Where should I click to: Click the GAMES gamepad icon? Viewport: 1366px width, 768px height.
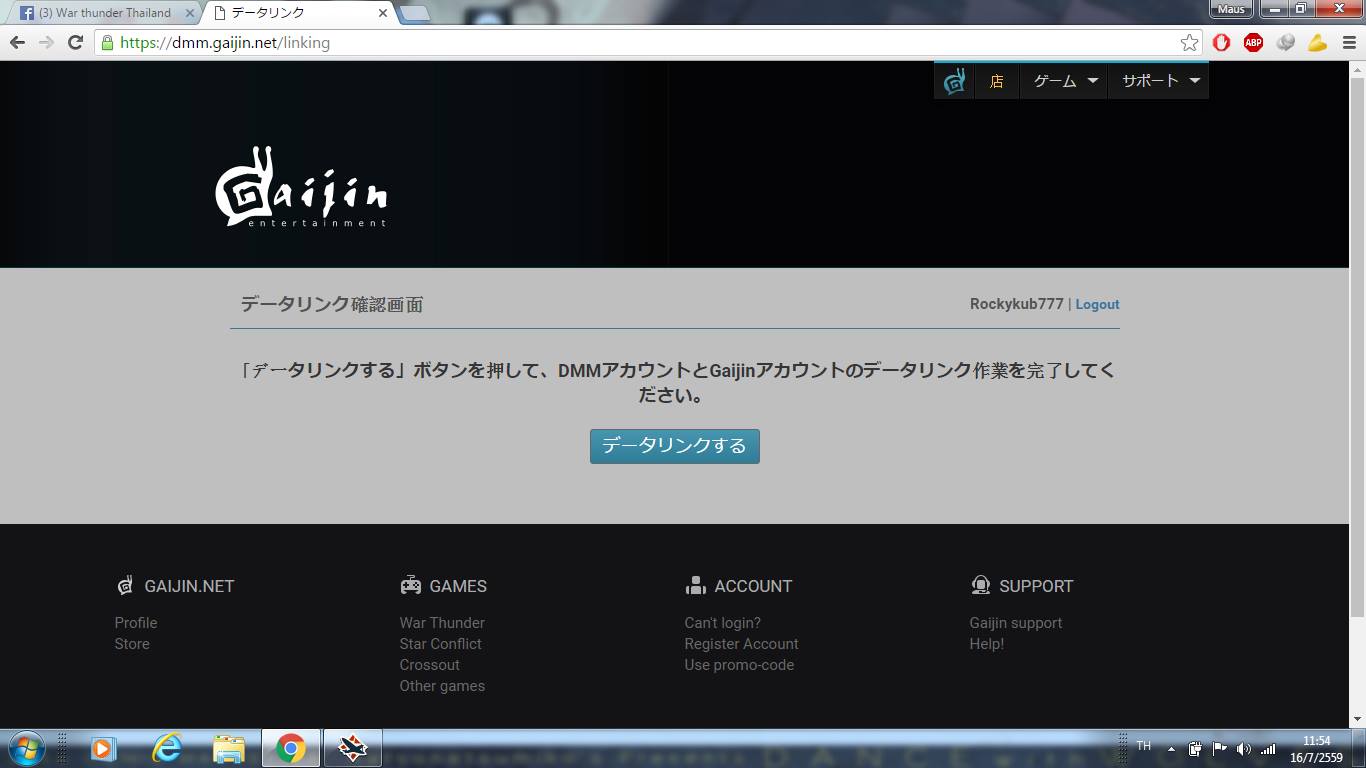coord(410,586)
